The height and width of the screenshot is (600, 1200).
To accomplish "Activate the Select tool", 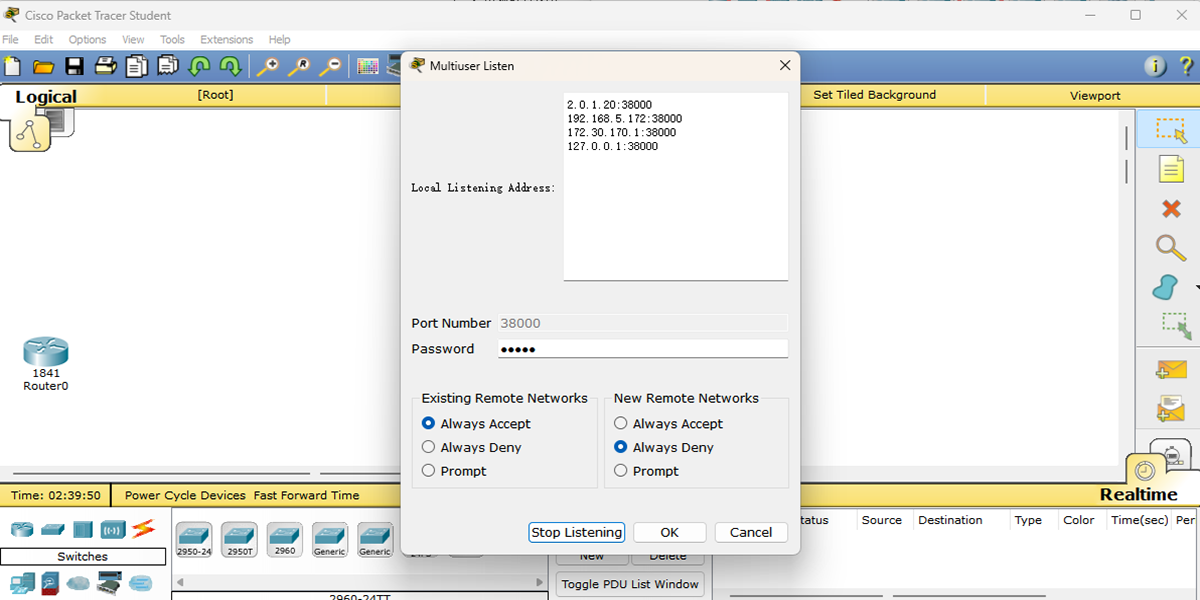I will click(1170, 130).
